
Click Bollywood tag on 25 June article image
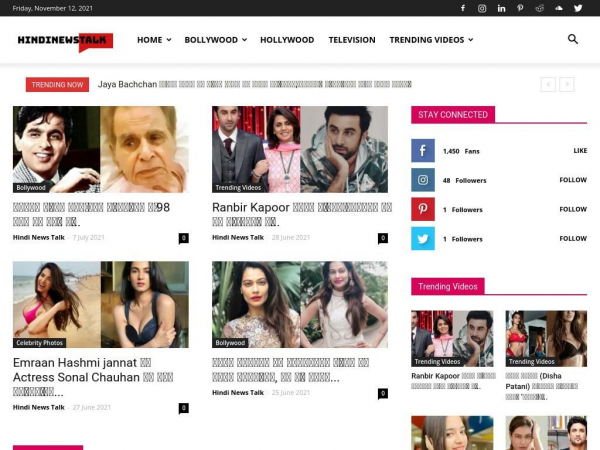click(x=230, y=343)
